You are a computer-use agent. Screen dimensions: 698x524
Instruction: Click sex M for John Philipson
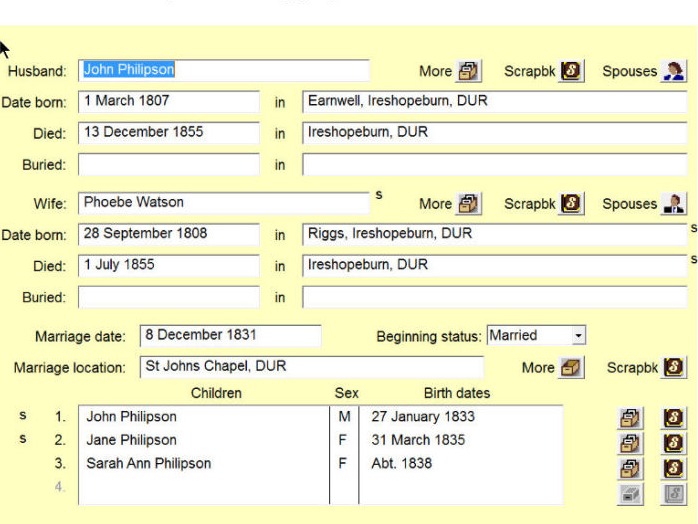pos(344,417)
